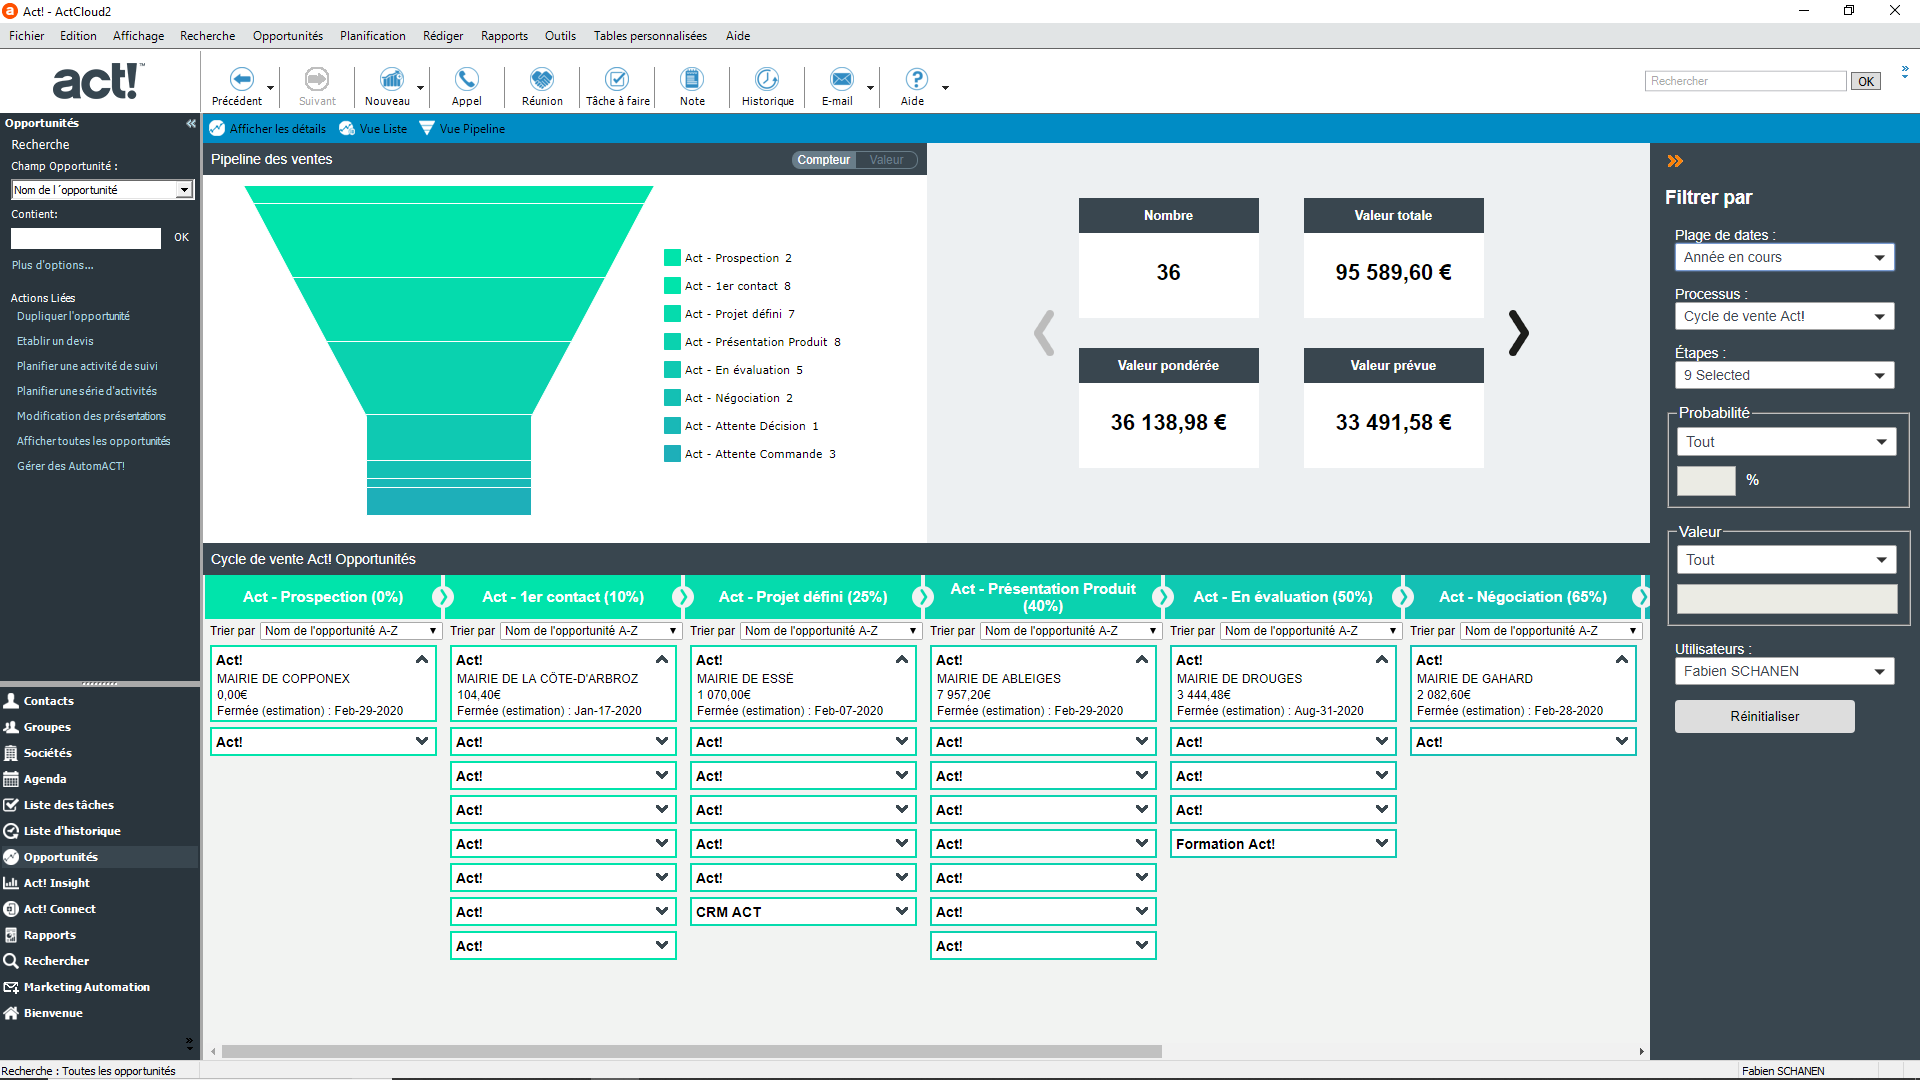Screen dimensions: 1920x1080
Task: Open Marketing Automation in the sidebar
Action: [86, 987]
